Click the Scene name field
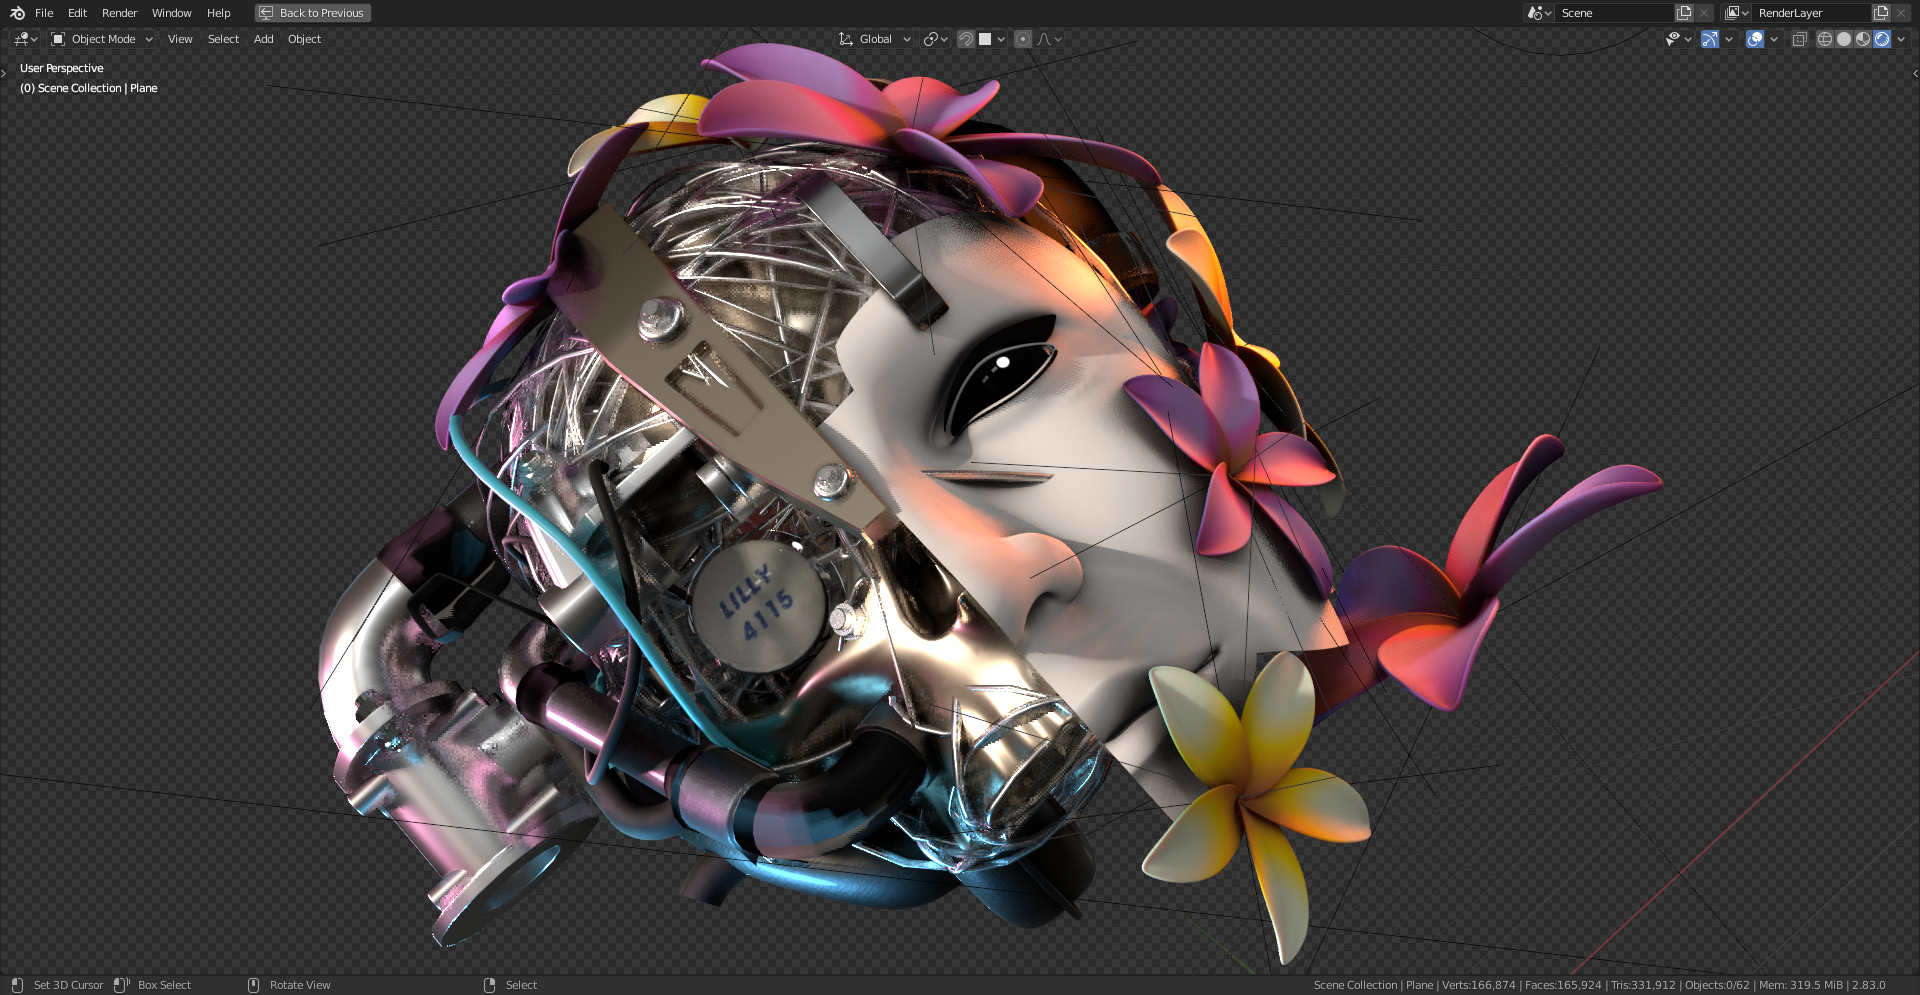This screenshot has width=1920, height=995. [1614, 13]
